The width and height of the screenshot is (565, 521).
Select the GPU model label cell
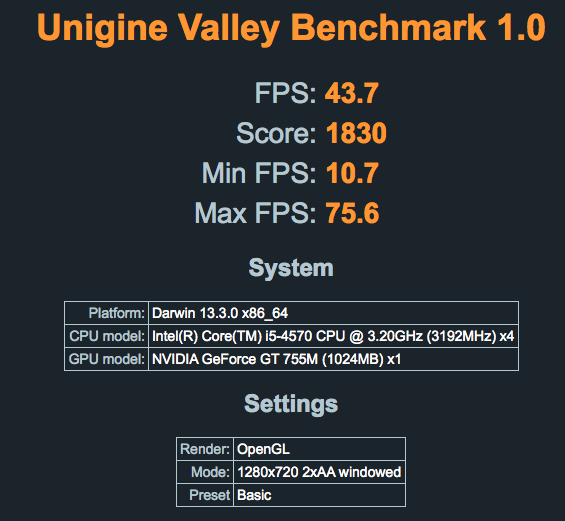107,359
